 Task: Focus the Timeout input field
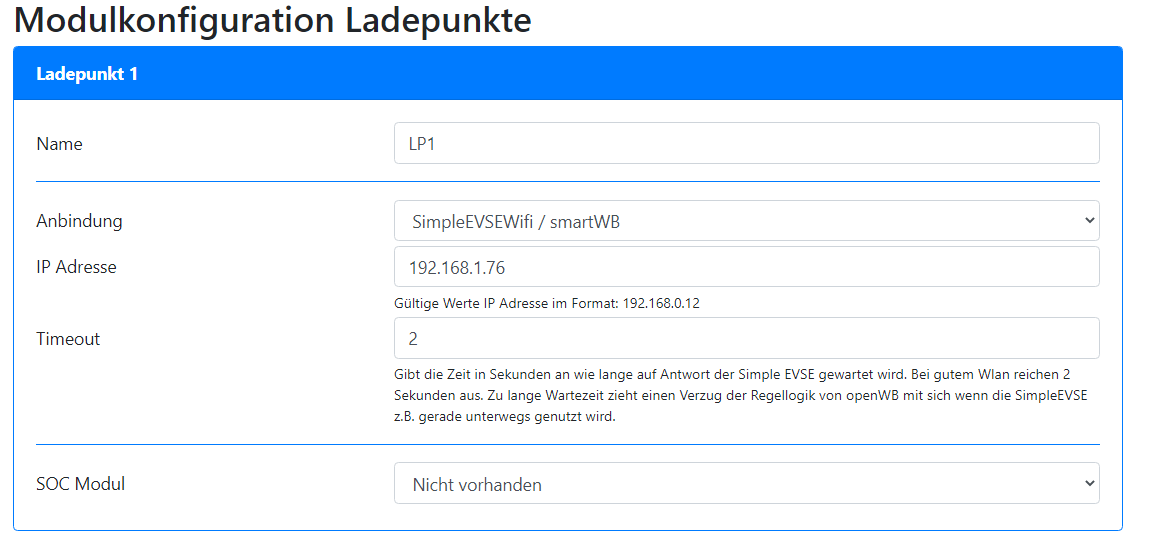746,338
